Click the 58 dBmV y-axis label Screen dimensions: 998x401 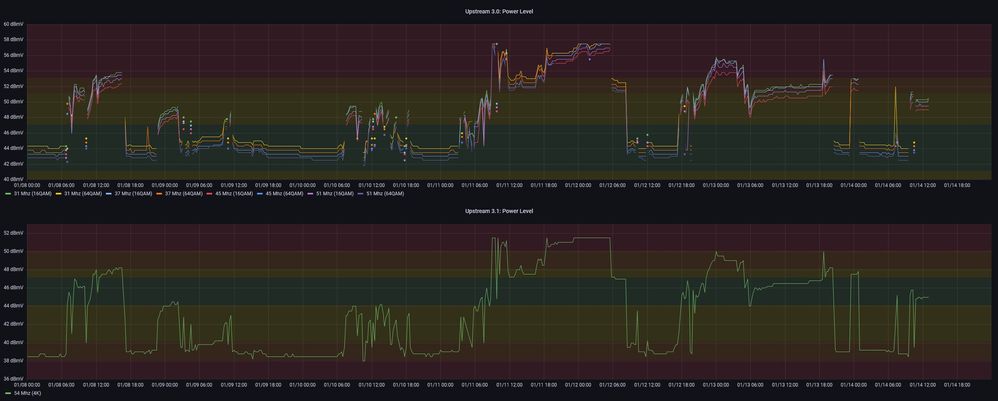point(14,39)
